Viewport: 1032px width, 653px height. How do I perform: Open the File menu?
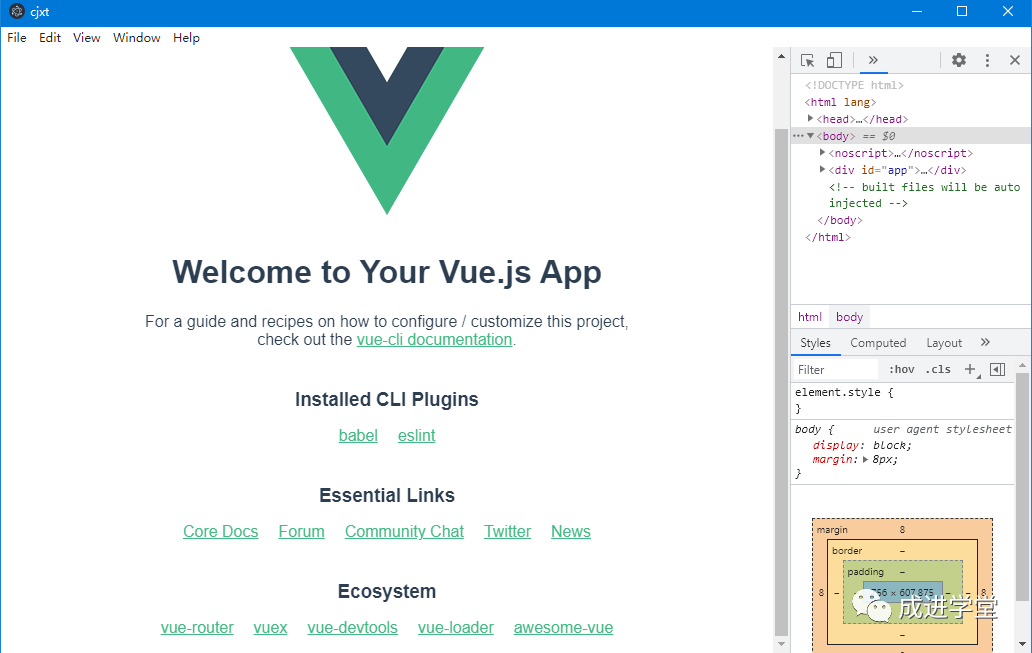tap(17, 38)
